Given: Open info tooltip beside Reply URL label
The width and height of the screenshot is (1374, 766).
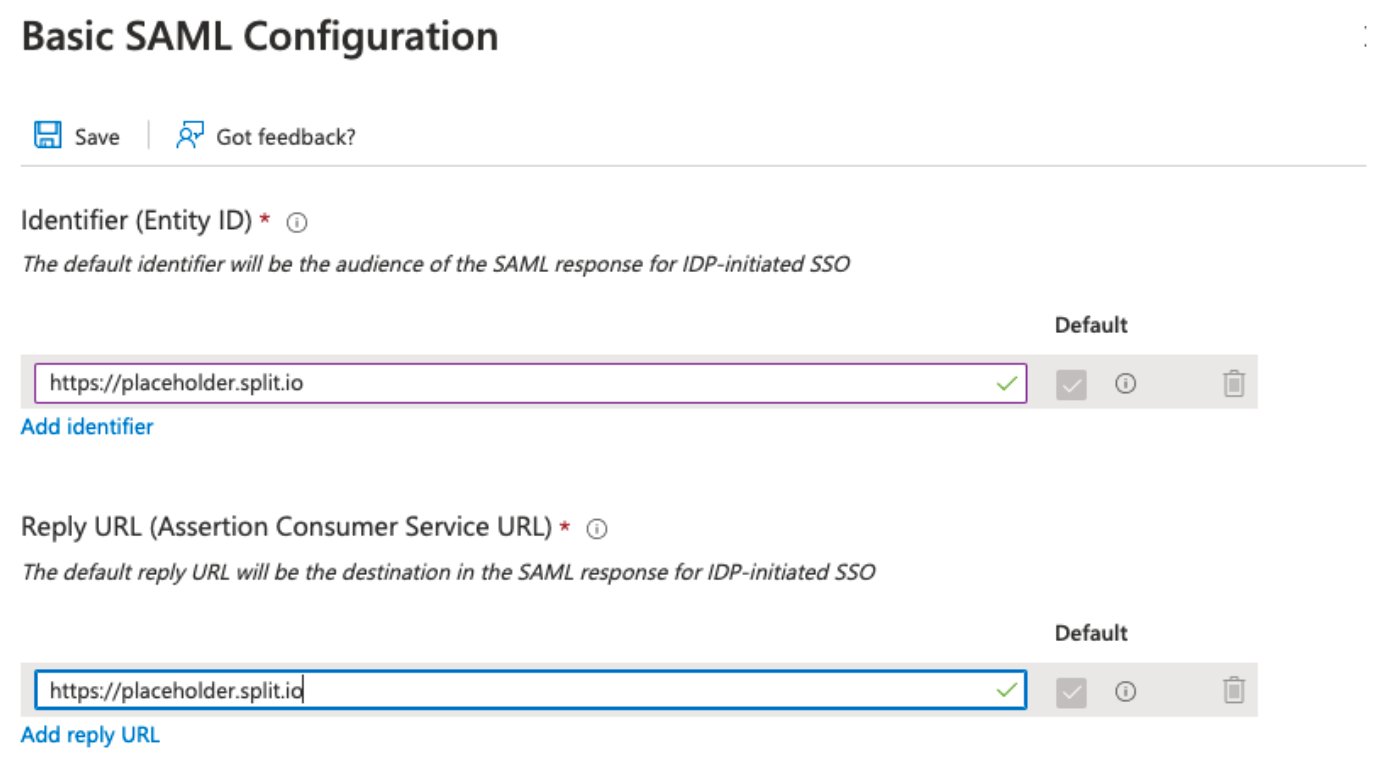Looking at the screenshot, I should [x=597, y=530].
